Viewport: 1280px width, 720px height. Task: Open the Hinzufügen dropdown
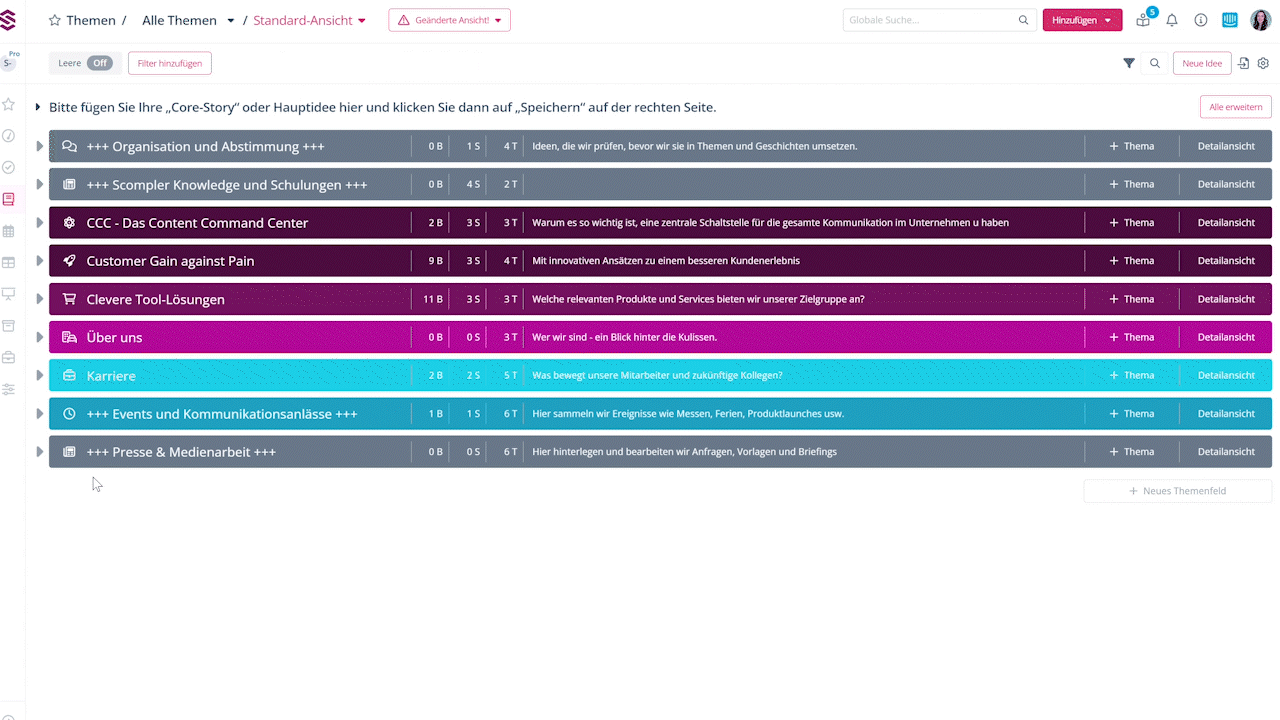[x=1082, y=20]
